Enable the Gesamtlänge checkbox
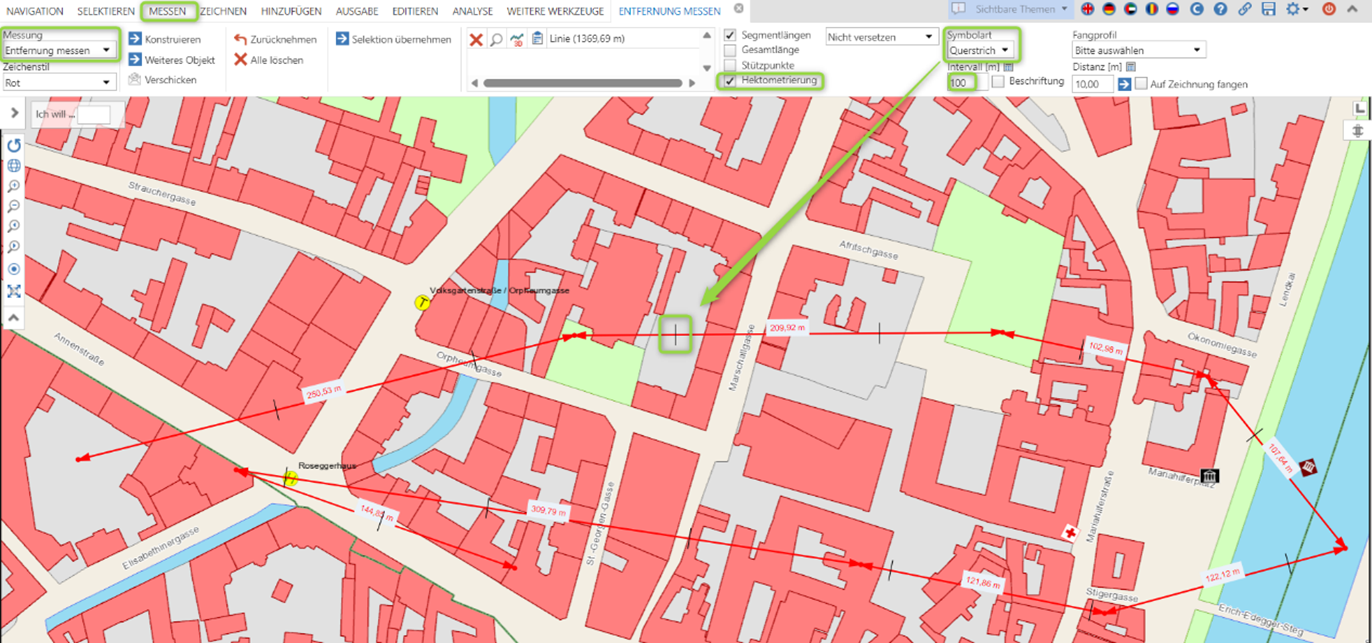This screenshot has height=643, width=1372. pyautogui.click(x=731, y=50)
